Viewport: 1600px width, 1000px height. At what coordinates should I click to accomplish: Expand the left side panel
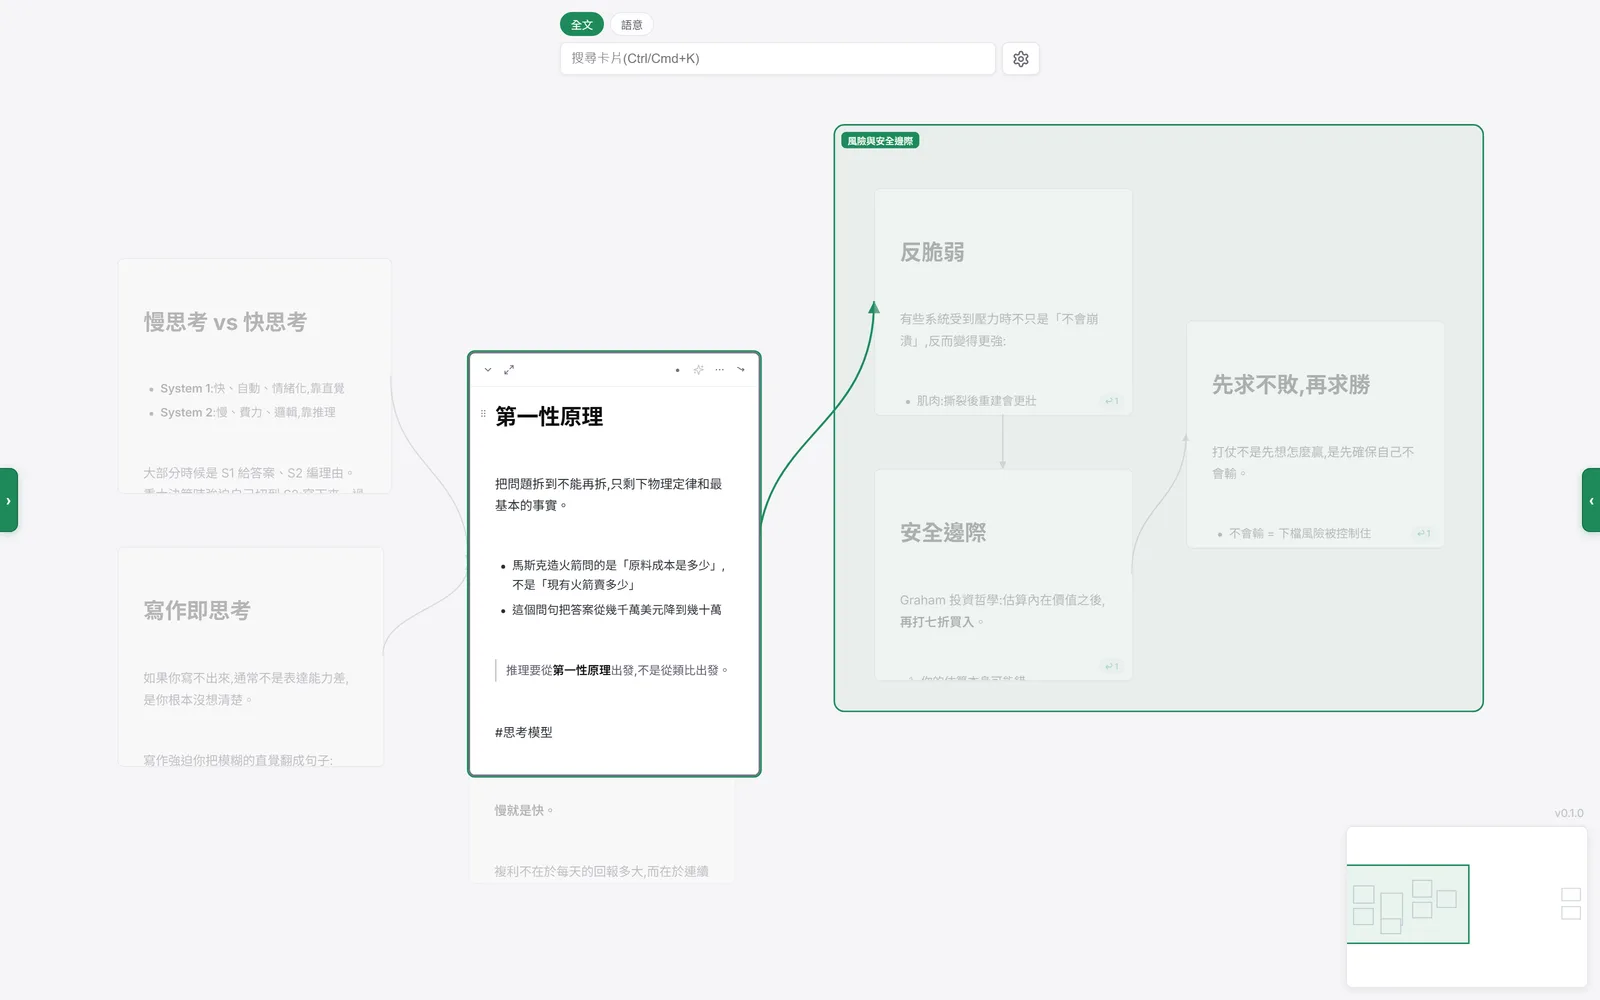click(8, 500)
